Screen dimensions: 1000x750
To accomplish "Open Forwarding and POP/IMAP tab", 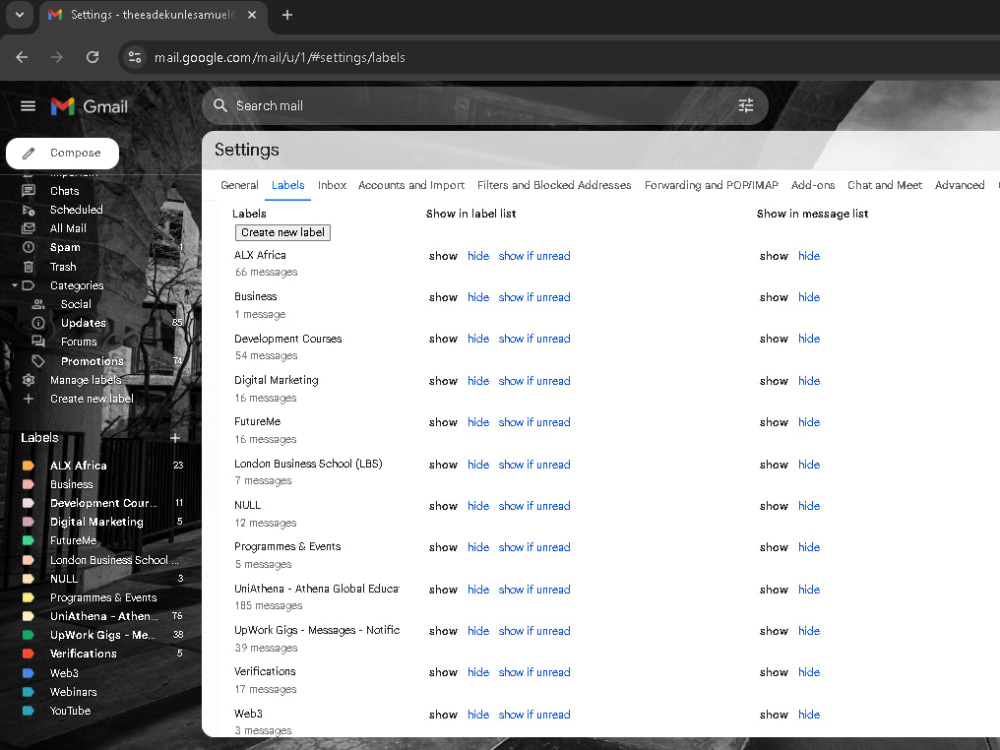I will point(711,185).
